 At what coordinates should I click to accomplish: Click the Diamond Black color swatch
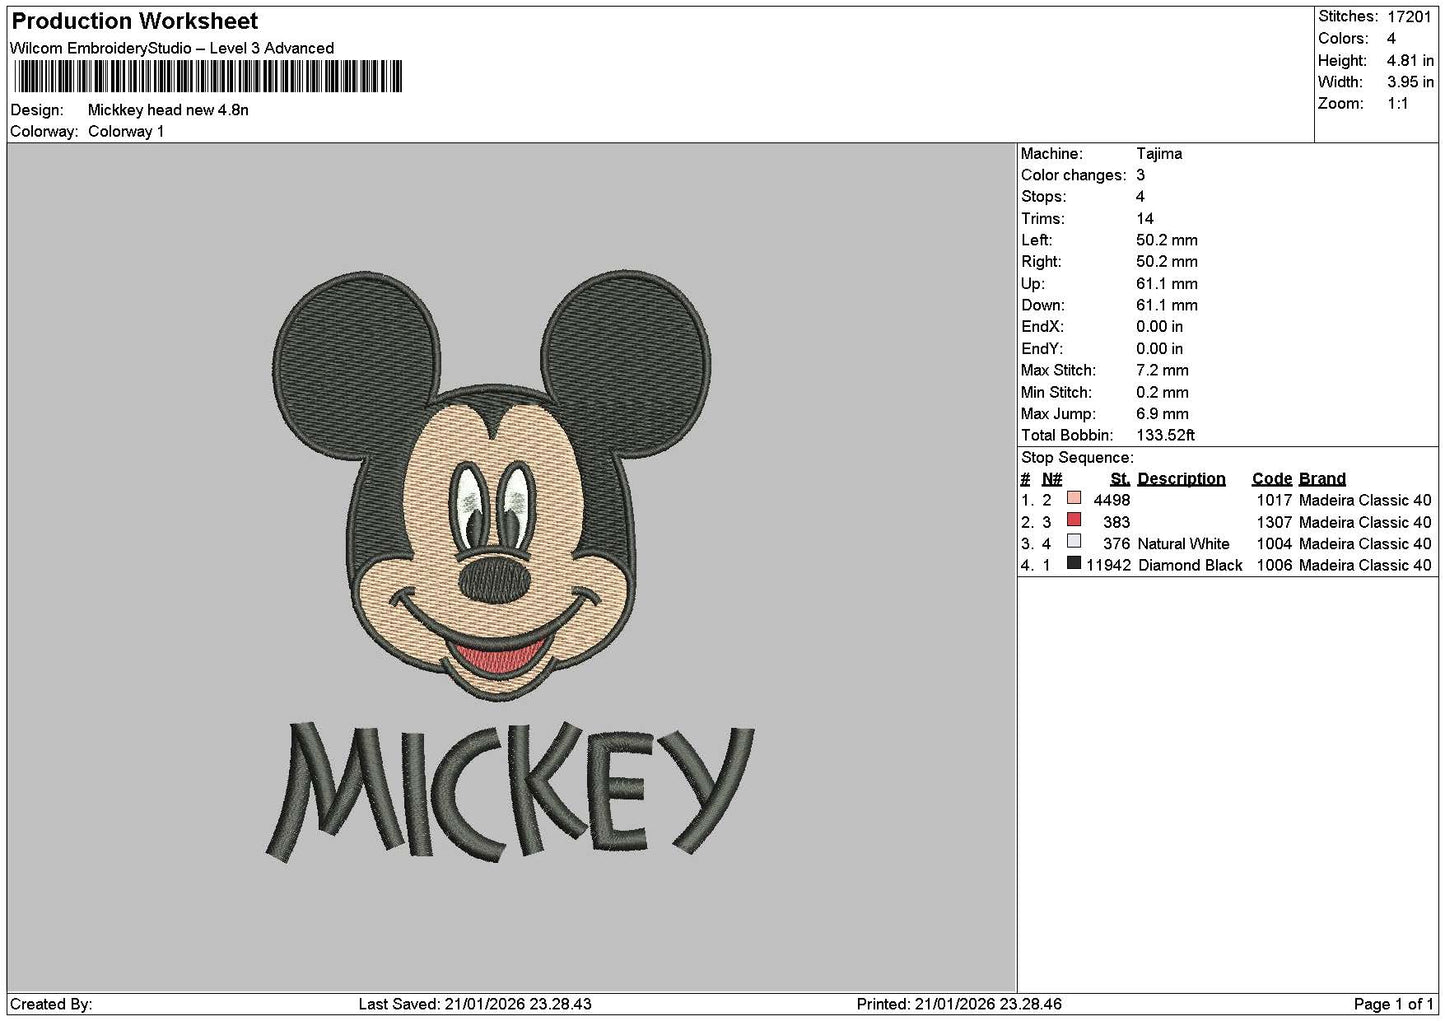tap(1074, 564)
